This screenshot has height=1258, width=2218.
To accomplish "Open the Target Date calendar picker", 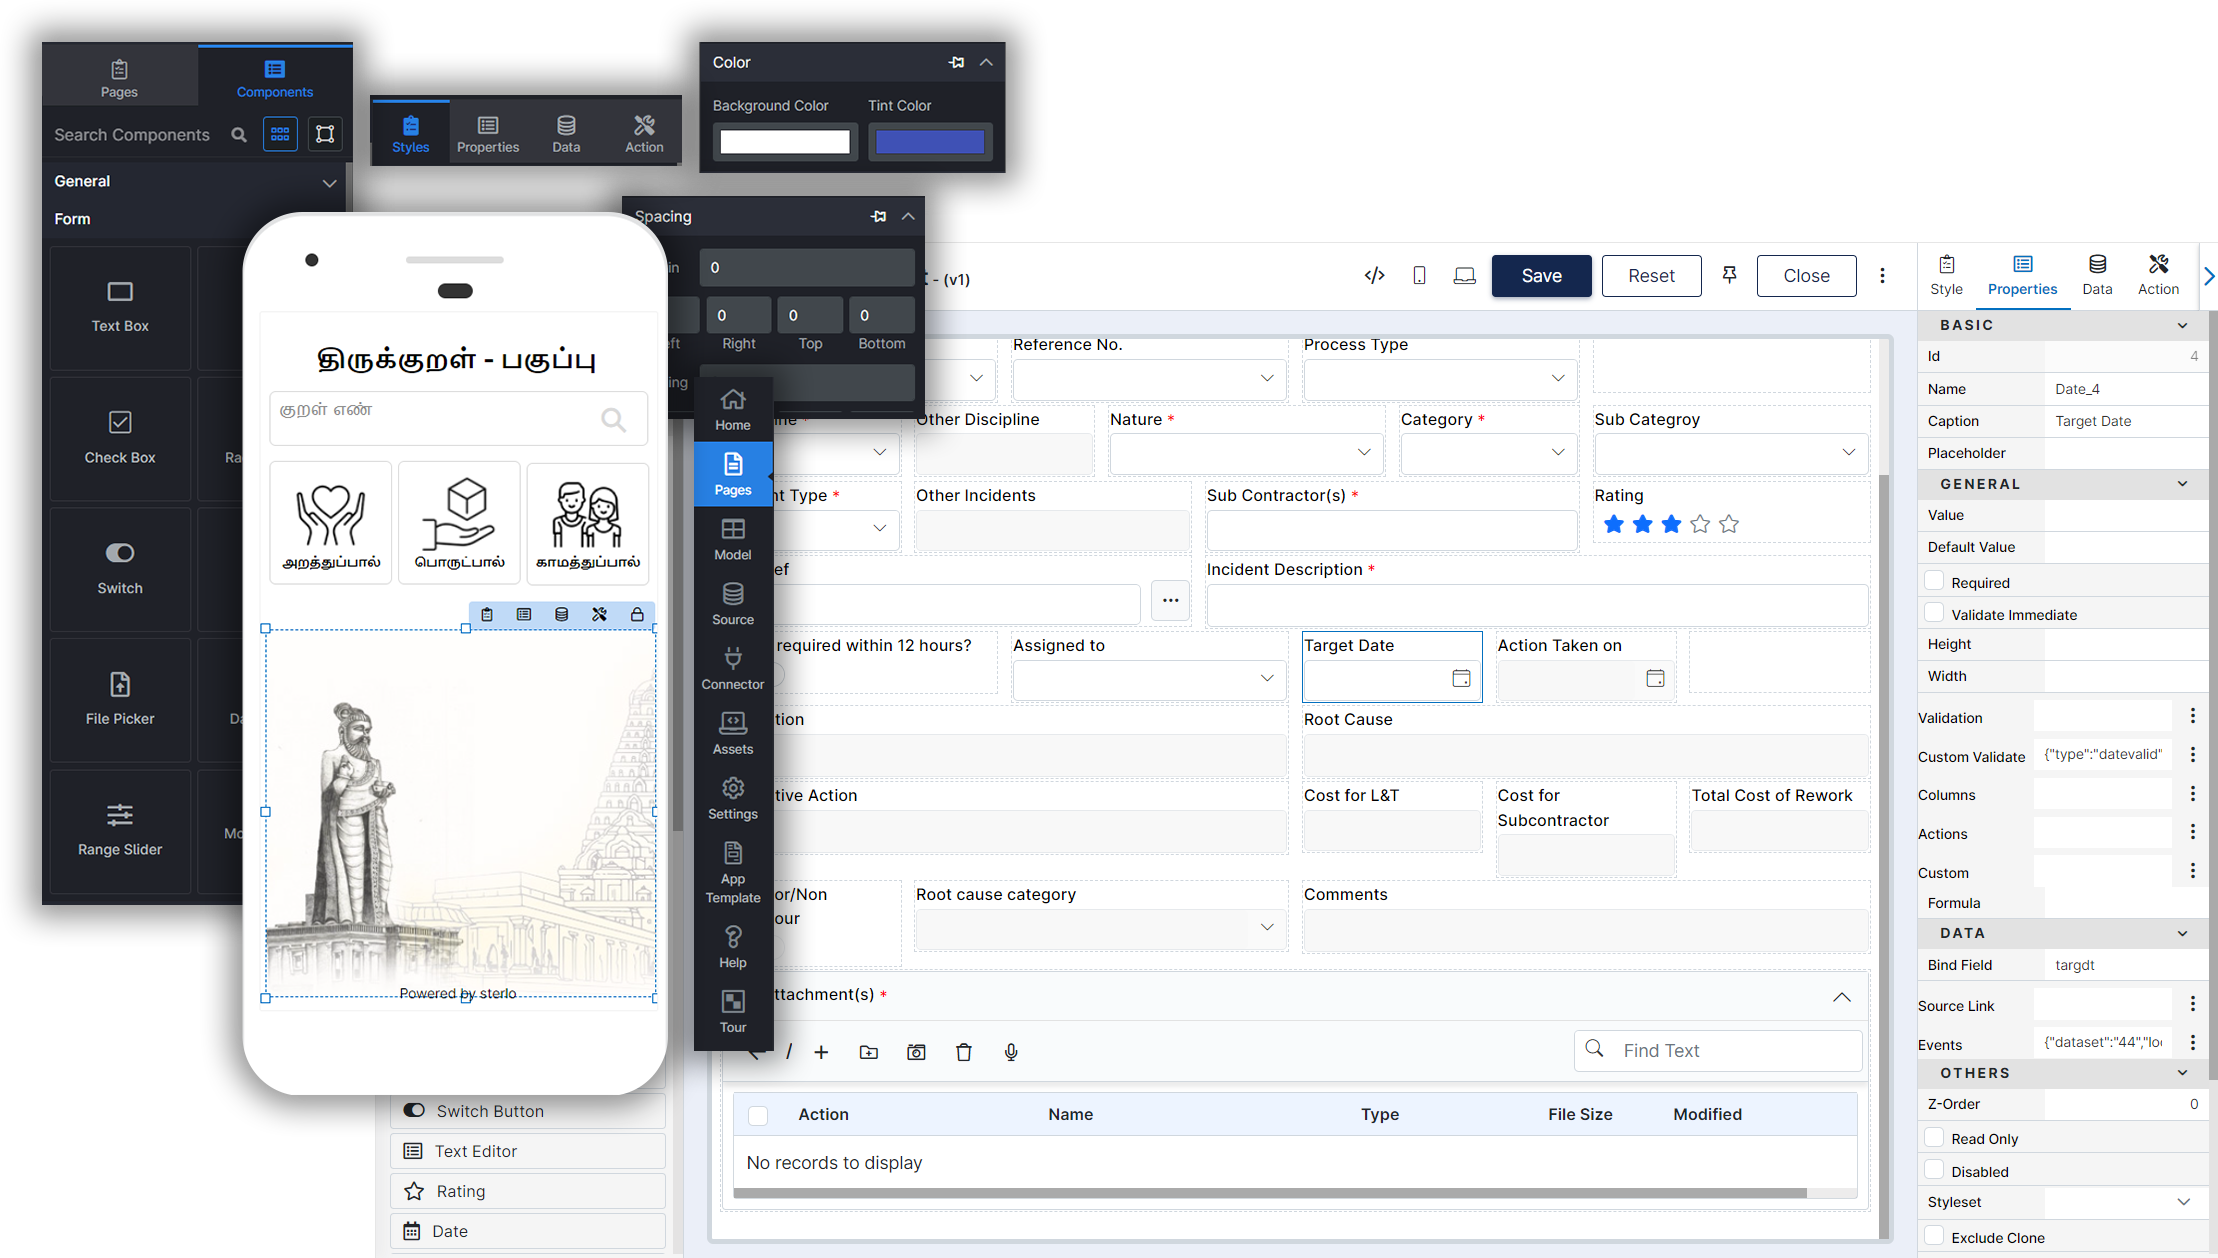I will 1461,678.
